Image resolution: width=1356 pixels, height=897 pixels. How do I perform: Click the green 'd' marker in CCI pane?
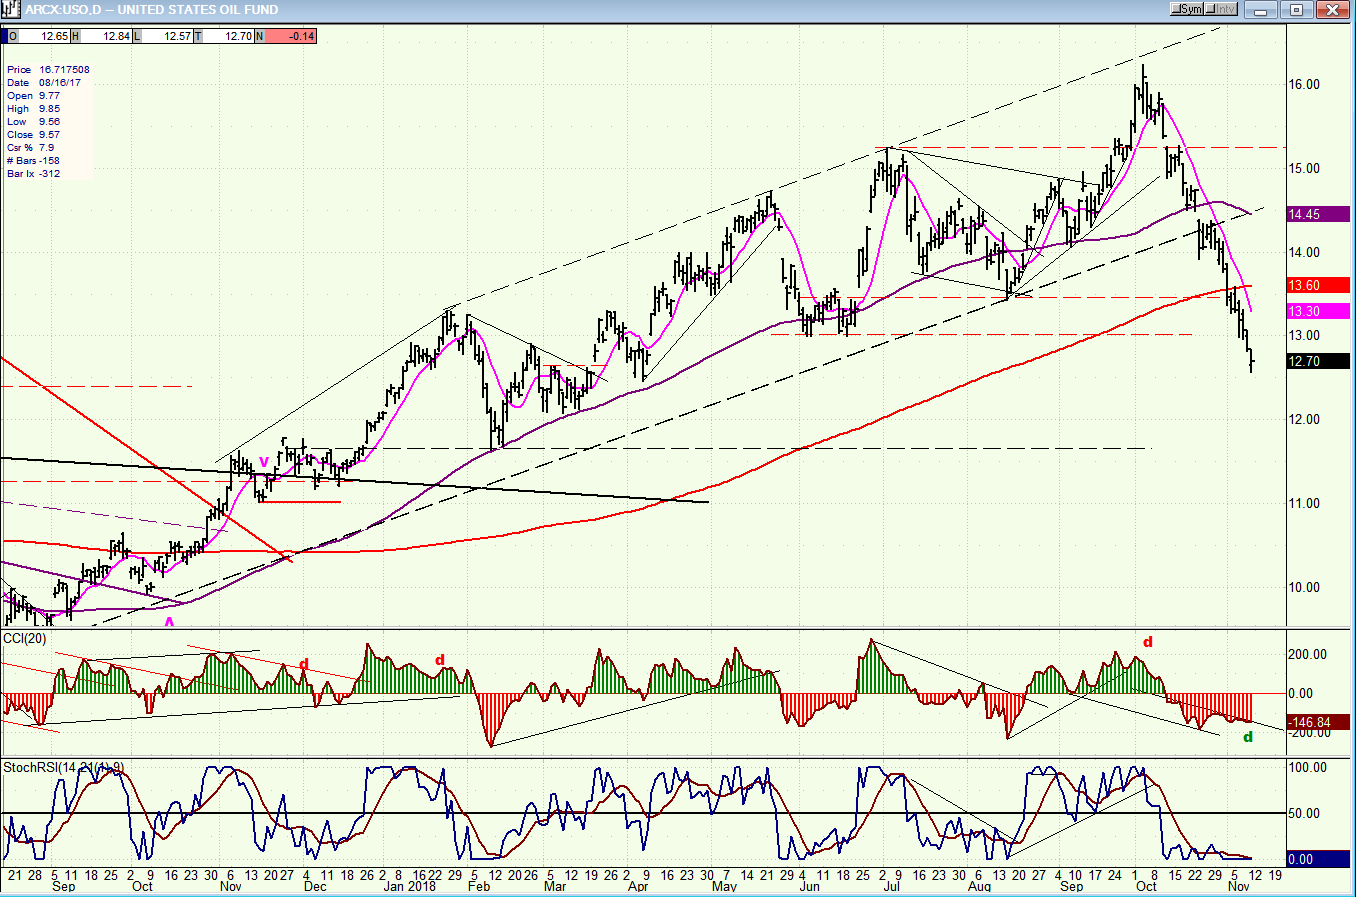[1247, 737]
